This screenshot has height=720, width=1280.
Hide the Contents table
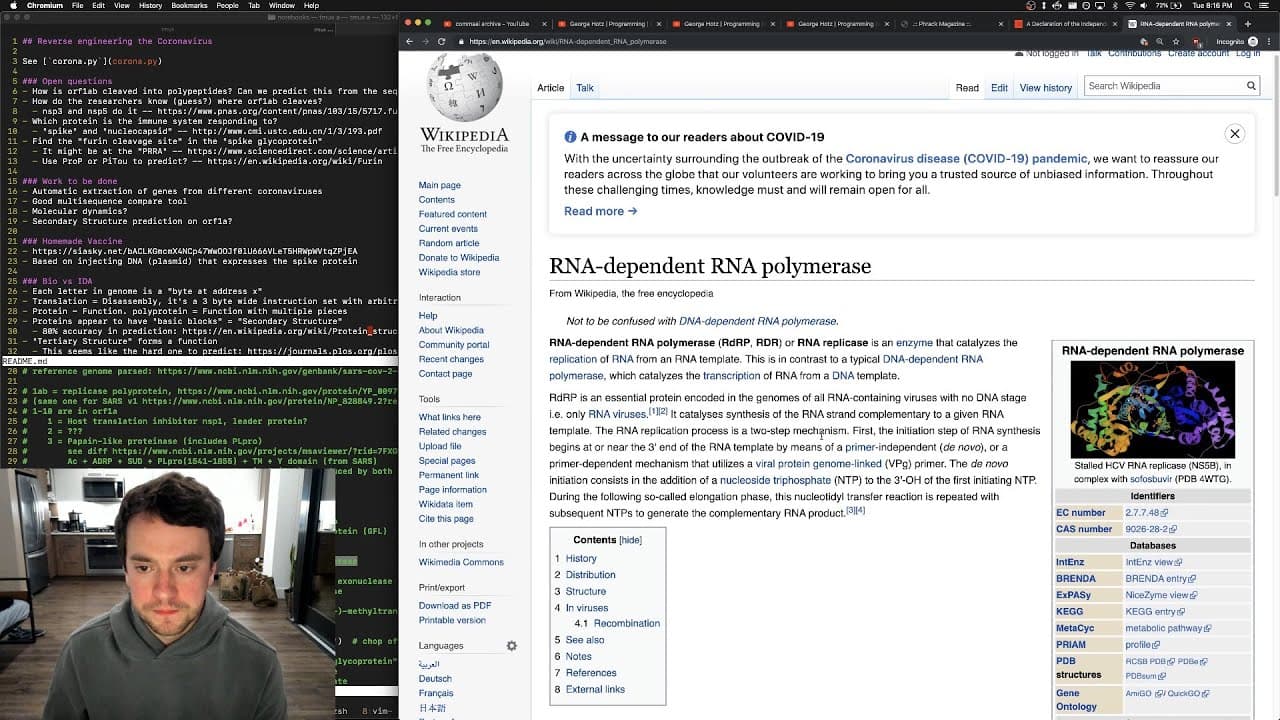pos(630,540)
